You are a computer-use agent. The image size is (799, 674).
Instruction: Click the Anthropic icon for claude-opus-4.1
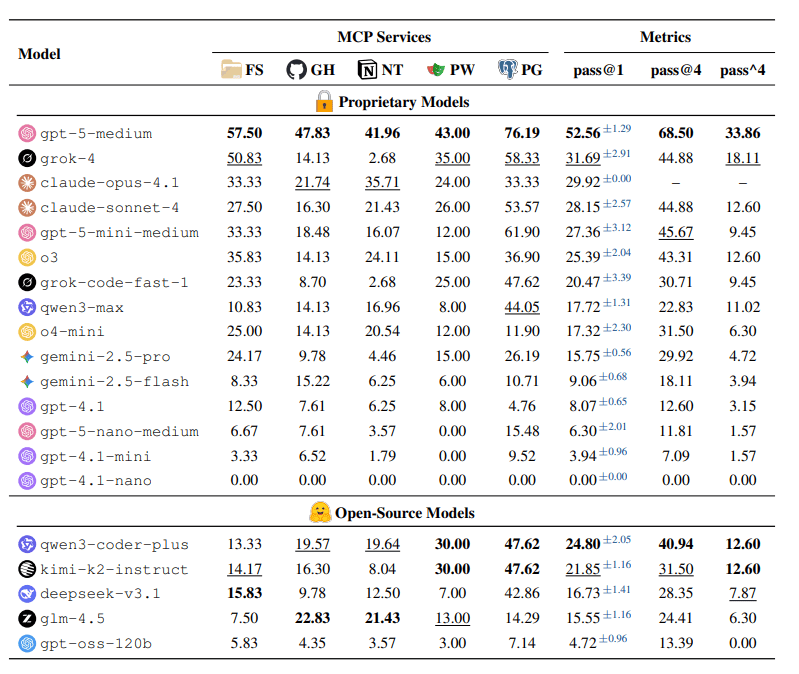[27, 182]
